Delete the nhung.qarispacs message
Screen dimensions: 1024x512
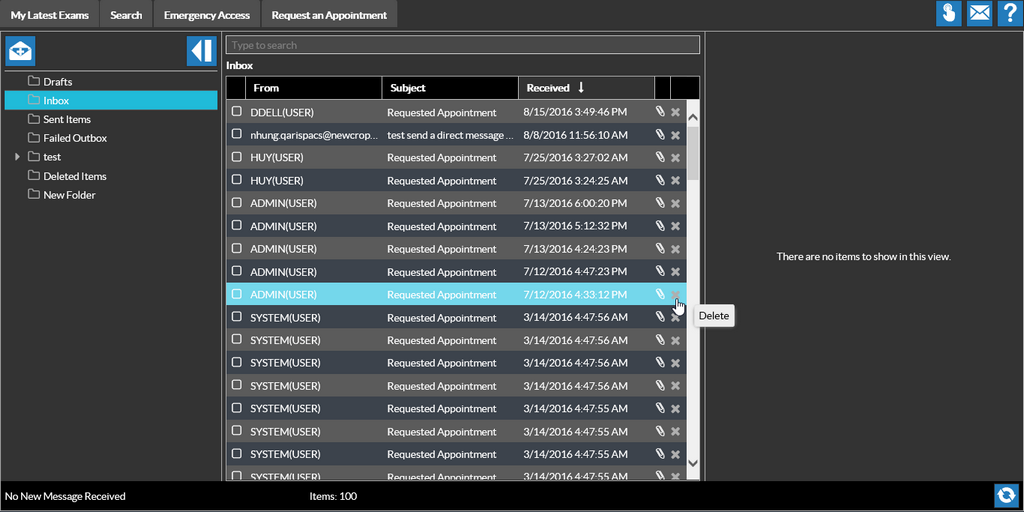pos(675,135)
